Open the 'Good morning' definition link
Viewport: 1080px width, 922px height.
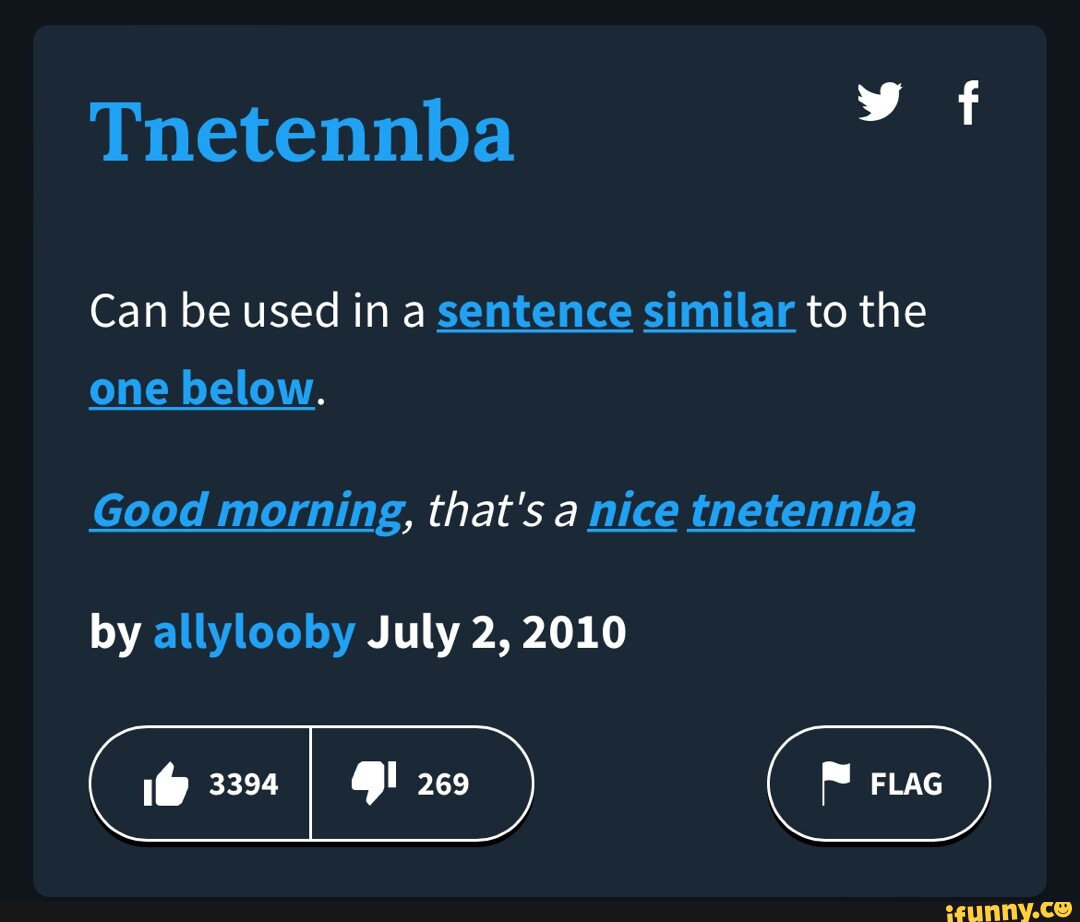pos(243,510)
